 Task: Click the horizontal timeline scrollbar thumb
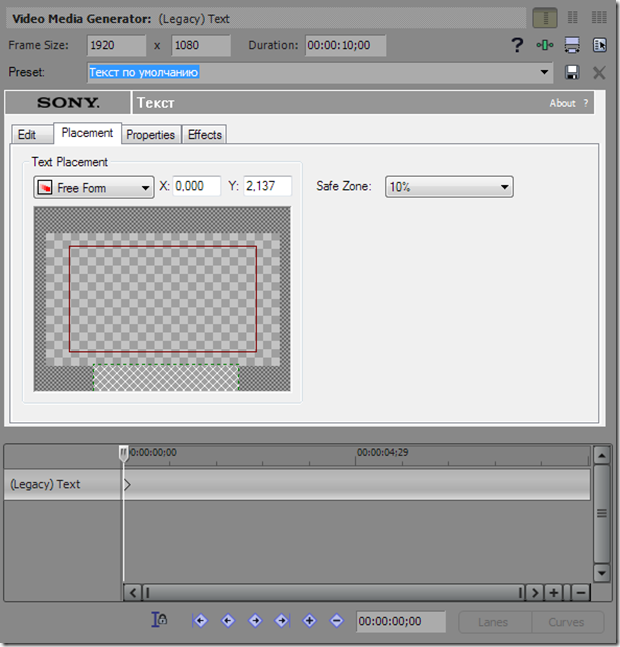(333, 593)
